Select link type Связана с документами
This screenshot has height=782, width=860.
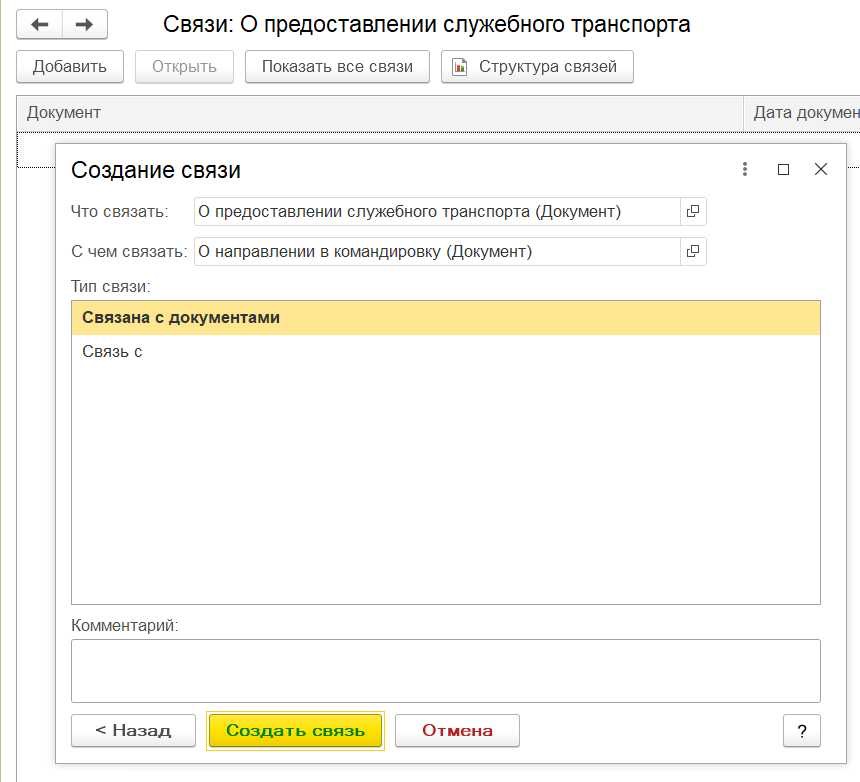point(446,318)
